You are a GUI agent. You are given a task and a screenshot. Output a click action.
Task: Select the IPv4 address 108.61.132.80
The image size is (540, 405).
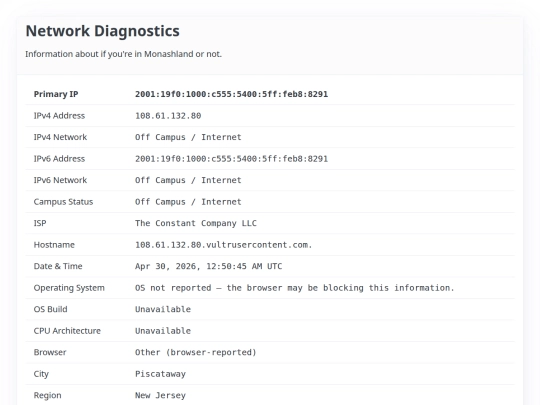coord(168,116)
